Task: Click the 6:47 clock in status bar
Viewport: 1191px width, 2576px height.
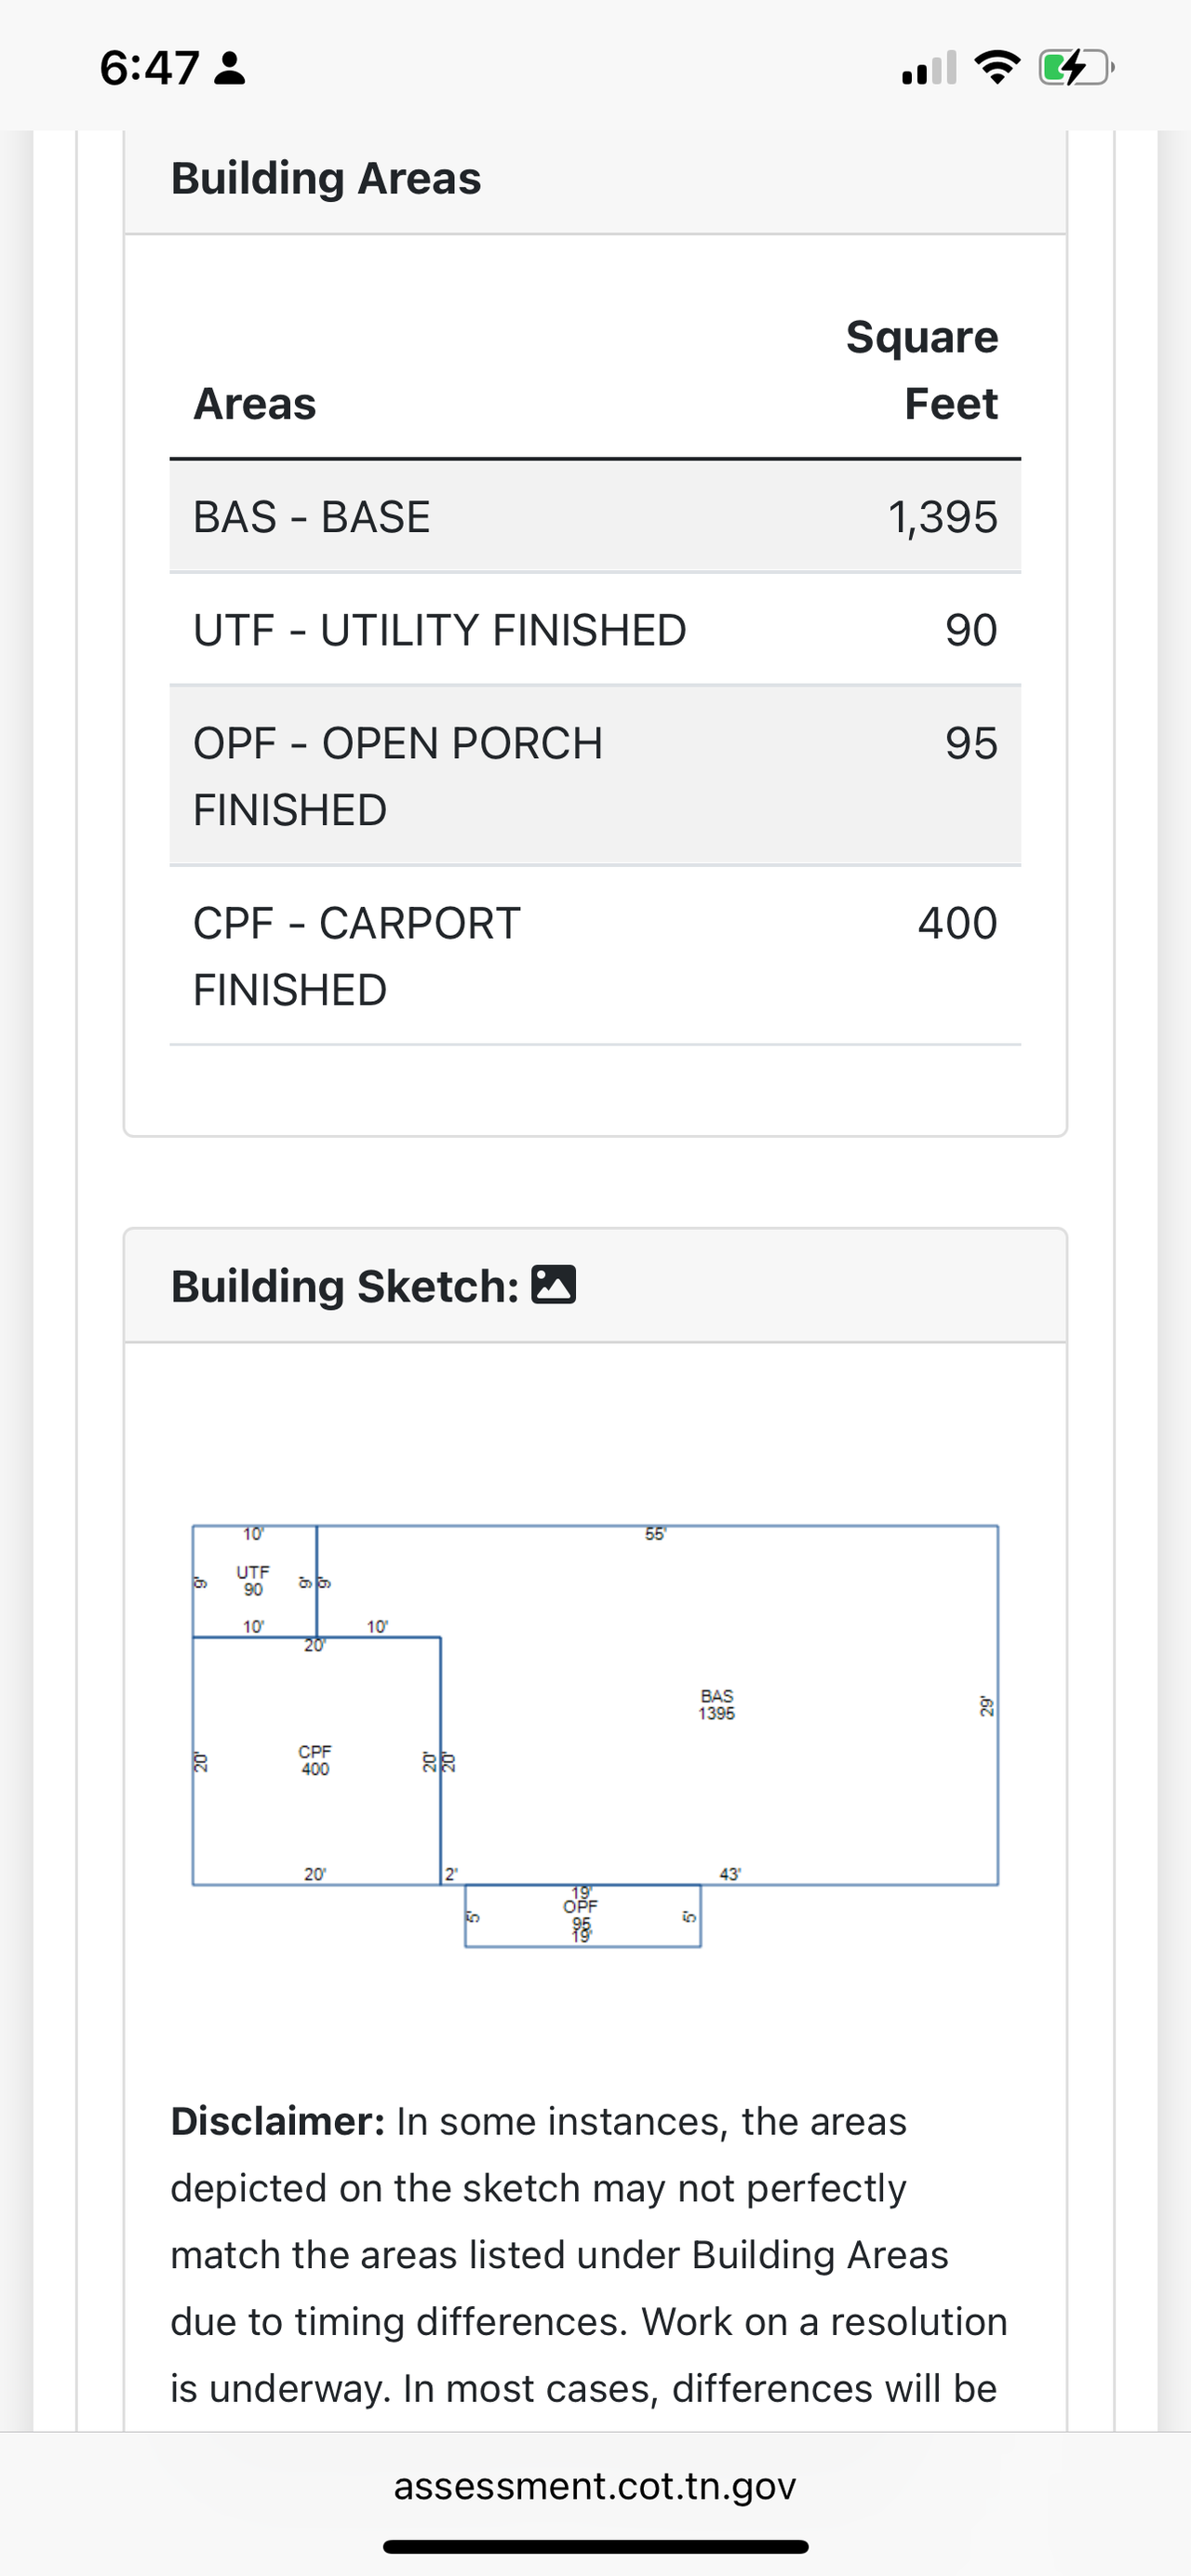Action: pos(149,68)
